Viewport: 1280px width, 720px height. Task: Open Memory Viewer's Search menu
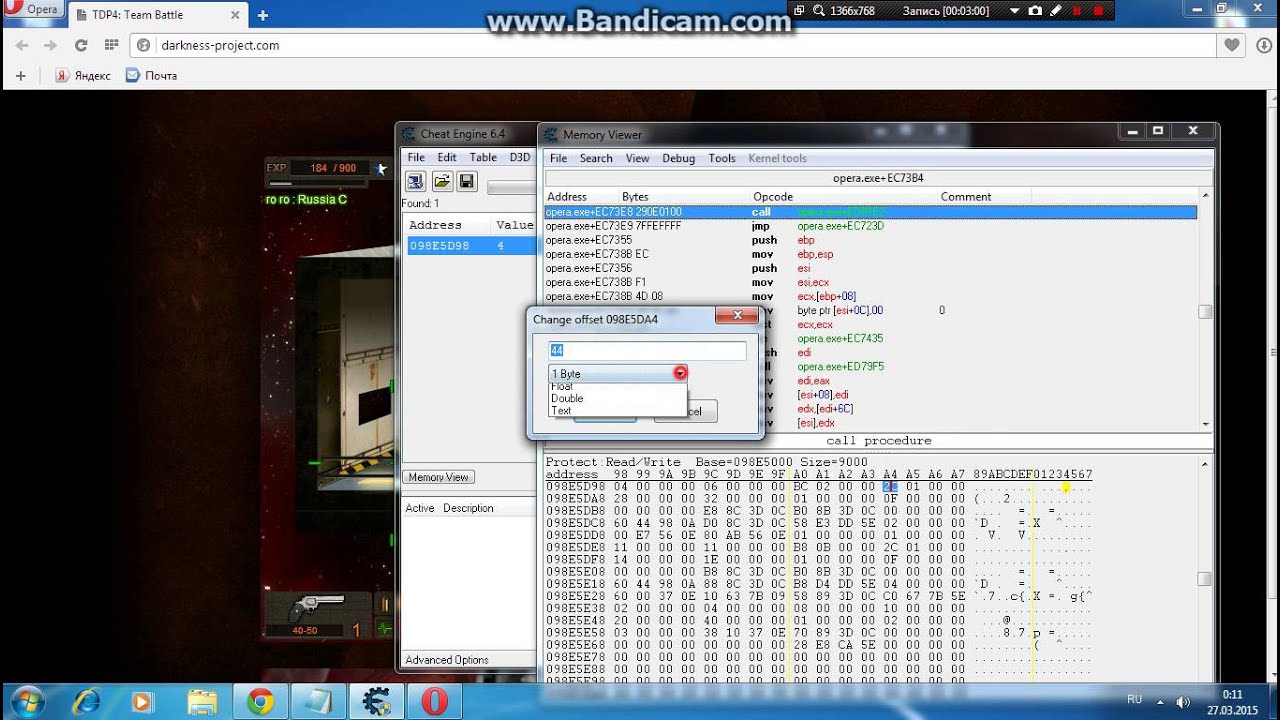pyautogui.click(x=596, y=158)
